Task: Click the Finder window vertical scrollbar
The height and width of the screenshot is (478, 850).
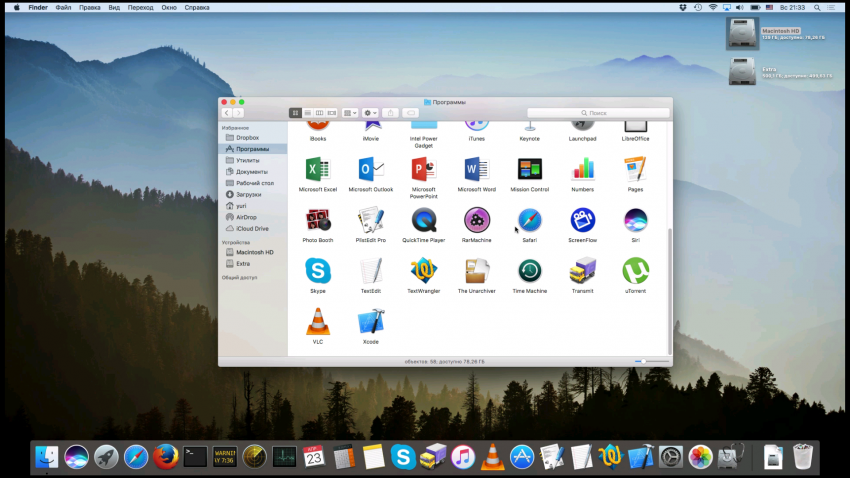Action: pos(670,291)
